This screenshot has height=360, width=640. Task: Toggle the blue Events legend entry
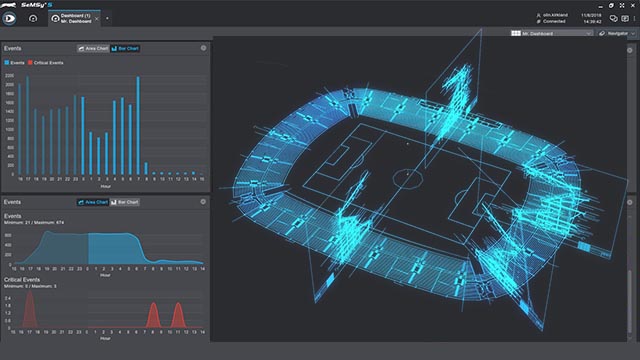click(14, 63)
